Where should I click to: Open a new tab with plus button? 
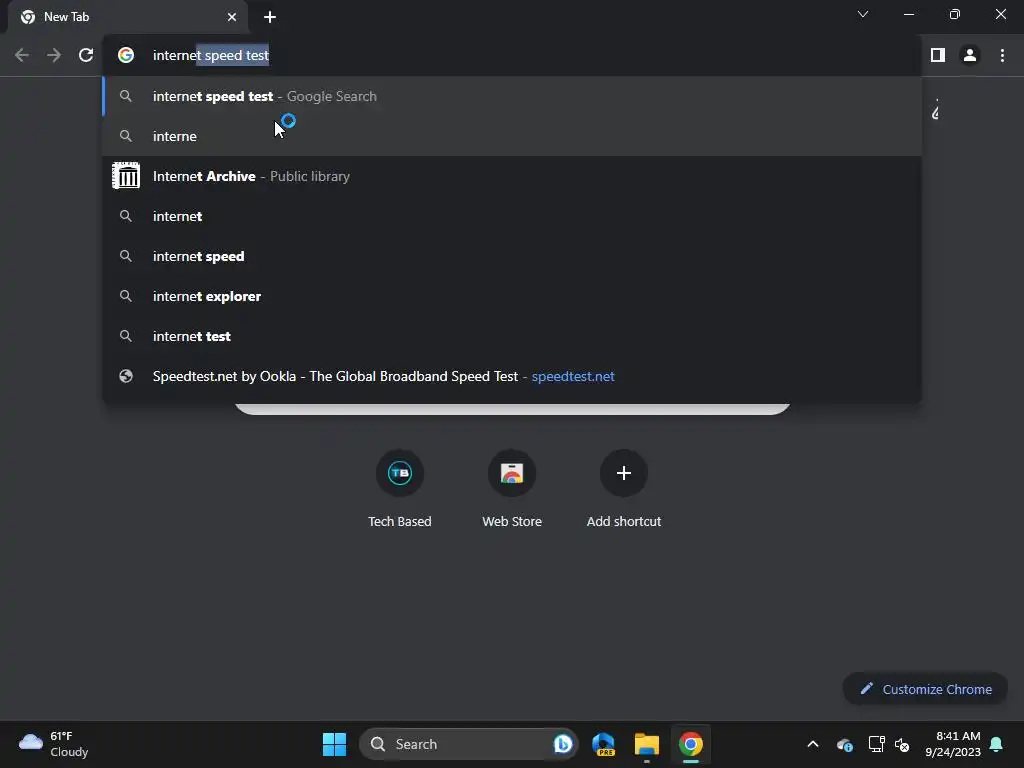(x=270, y=17)
